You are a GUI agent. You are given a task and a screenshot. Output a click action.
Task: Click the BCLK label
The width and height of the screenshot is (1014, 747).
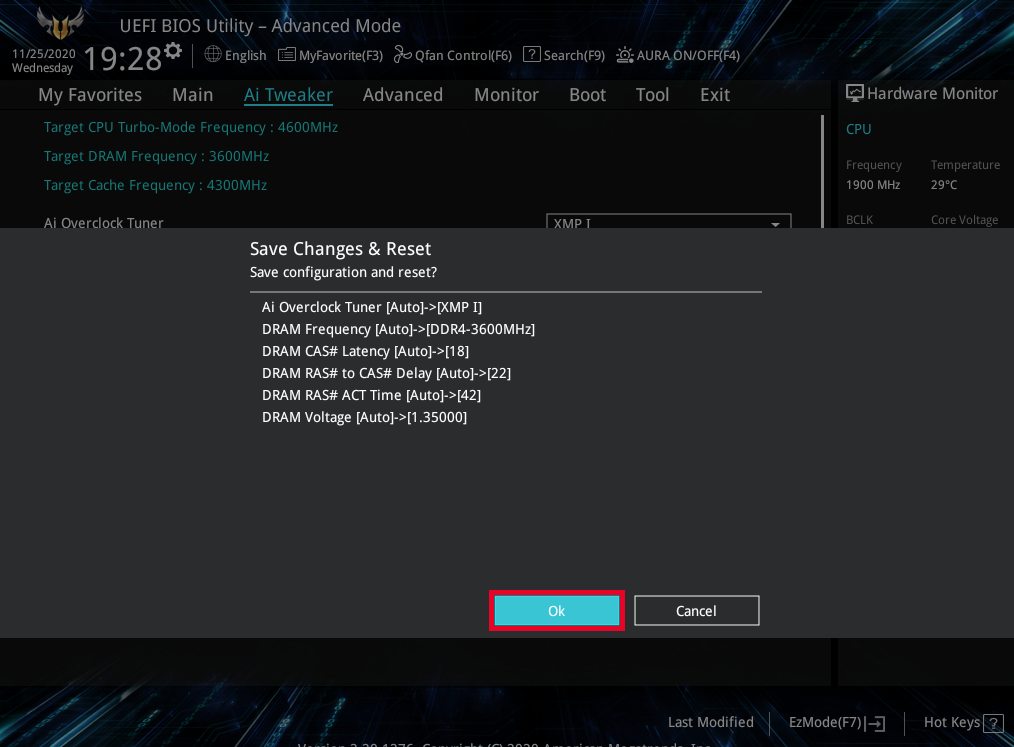click(x=859, y=220)
